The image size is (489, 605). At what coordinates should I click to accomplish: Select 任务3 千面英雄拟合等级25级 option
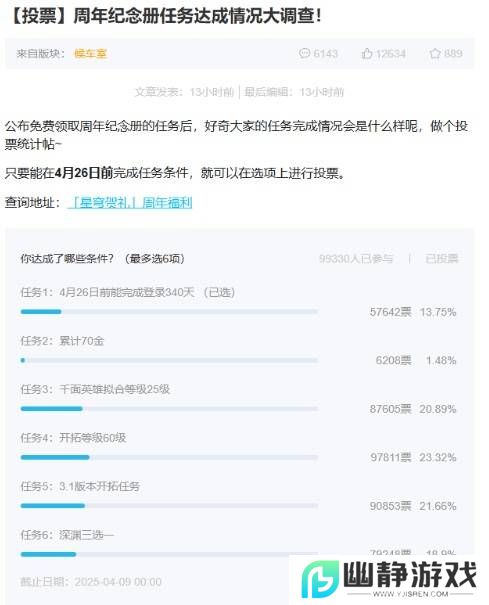tap(95, 389)
